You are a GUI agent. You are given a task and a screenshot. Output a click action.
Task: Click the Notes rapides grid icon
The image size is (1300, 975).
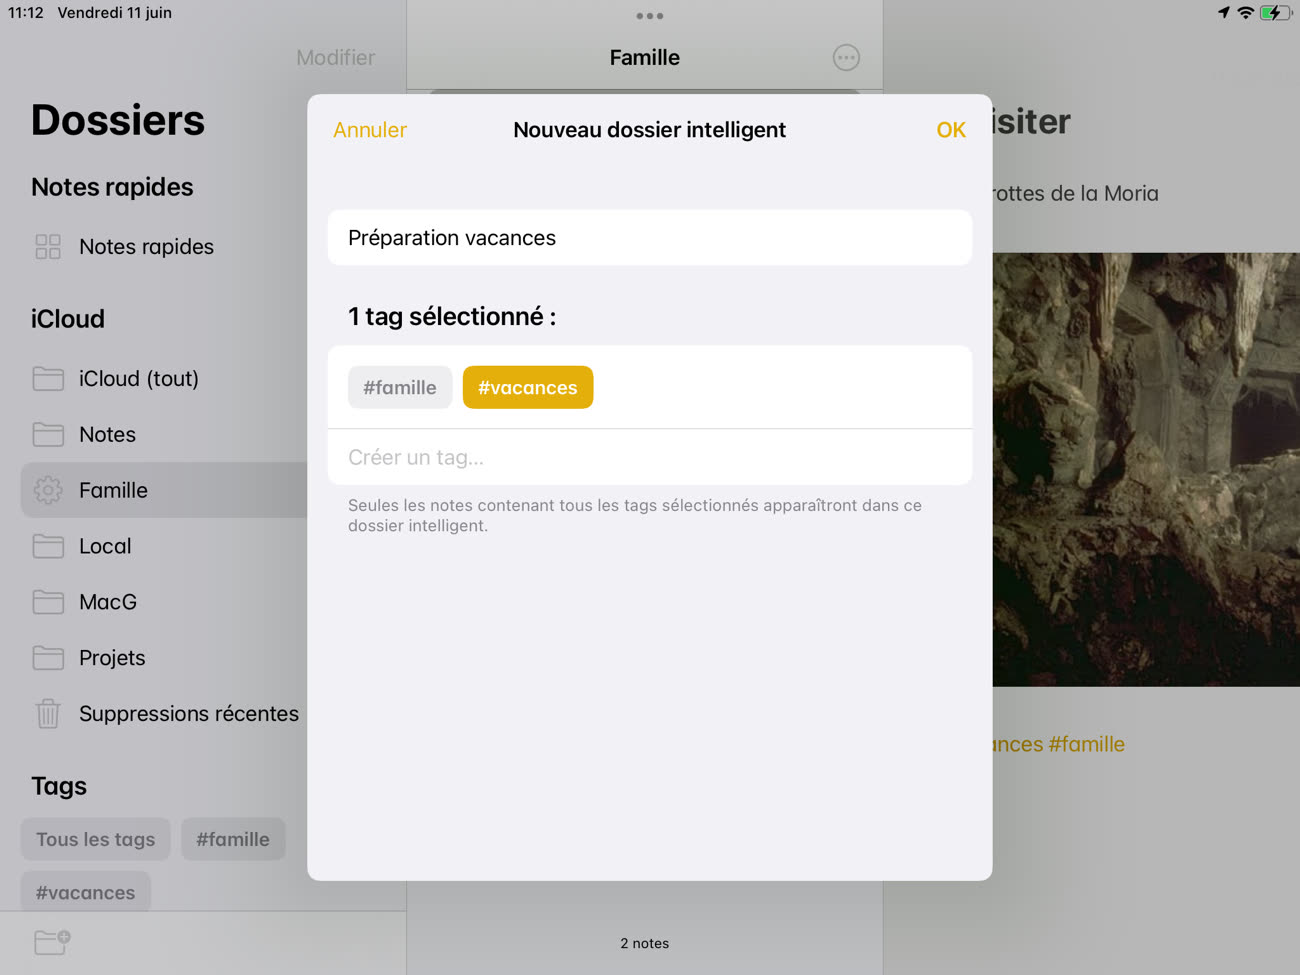(x=48, y=247)
